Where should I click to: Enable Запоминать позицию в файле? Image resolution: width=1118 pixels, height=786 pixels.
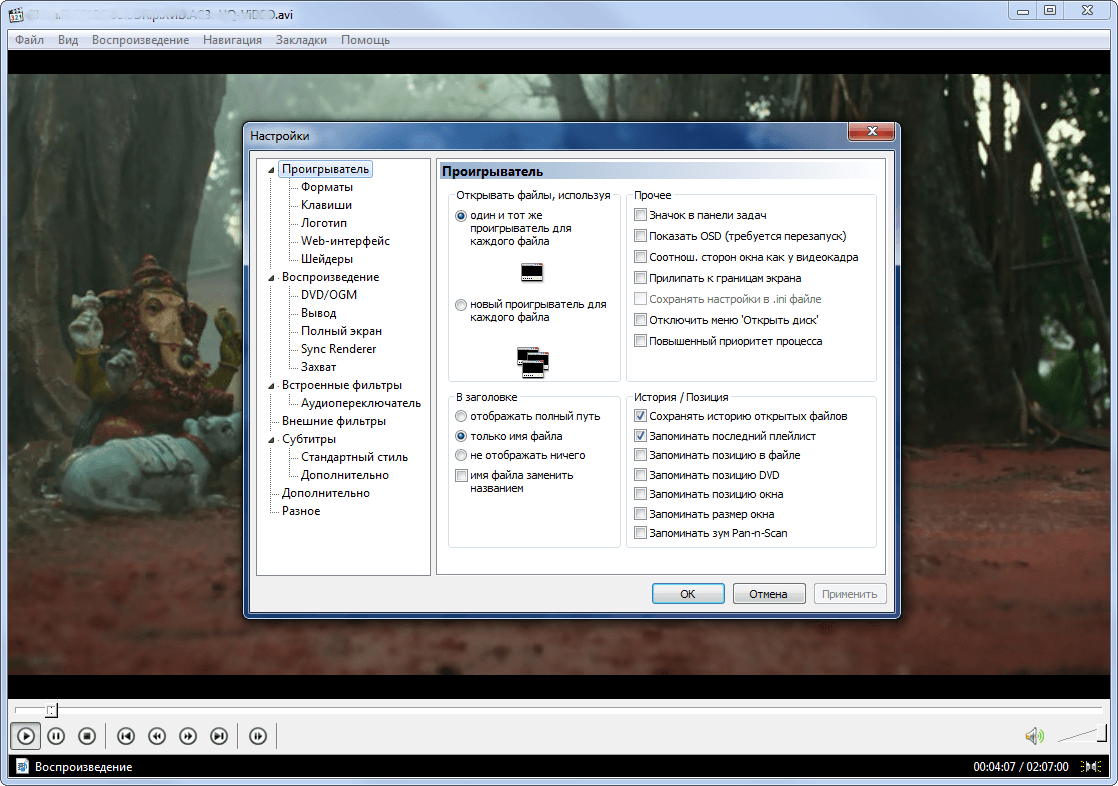(640, 455)
